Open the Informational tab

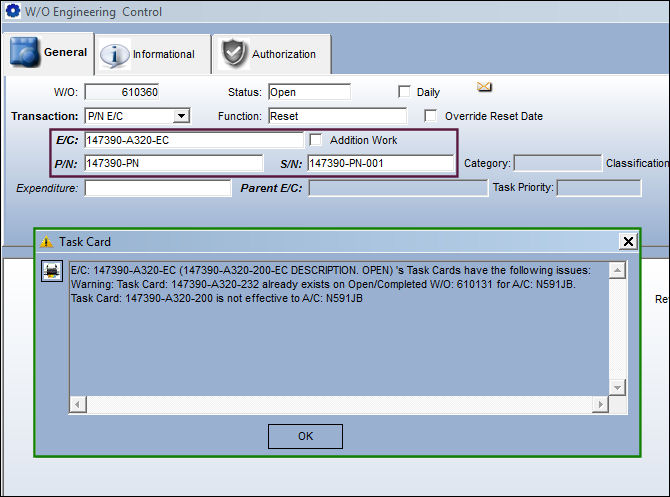(153, 54)
